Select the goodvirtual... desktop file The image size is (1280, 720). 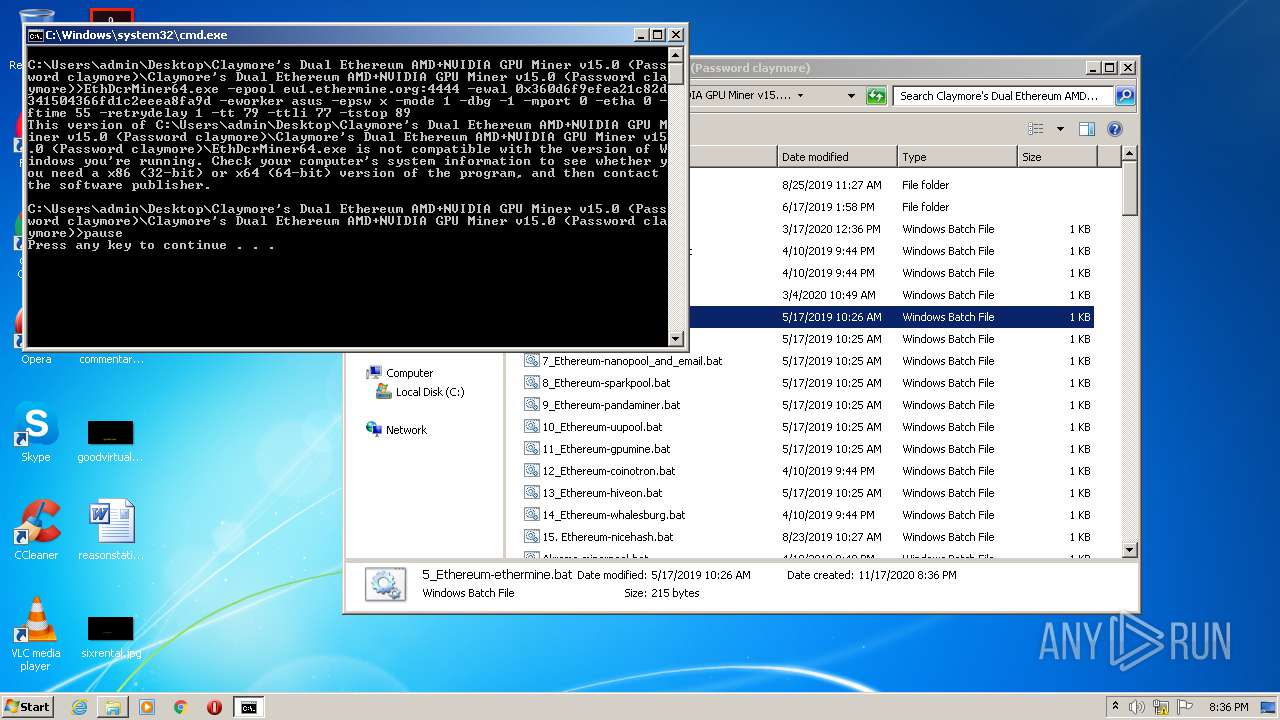[110, 441]
